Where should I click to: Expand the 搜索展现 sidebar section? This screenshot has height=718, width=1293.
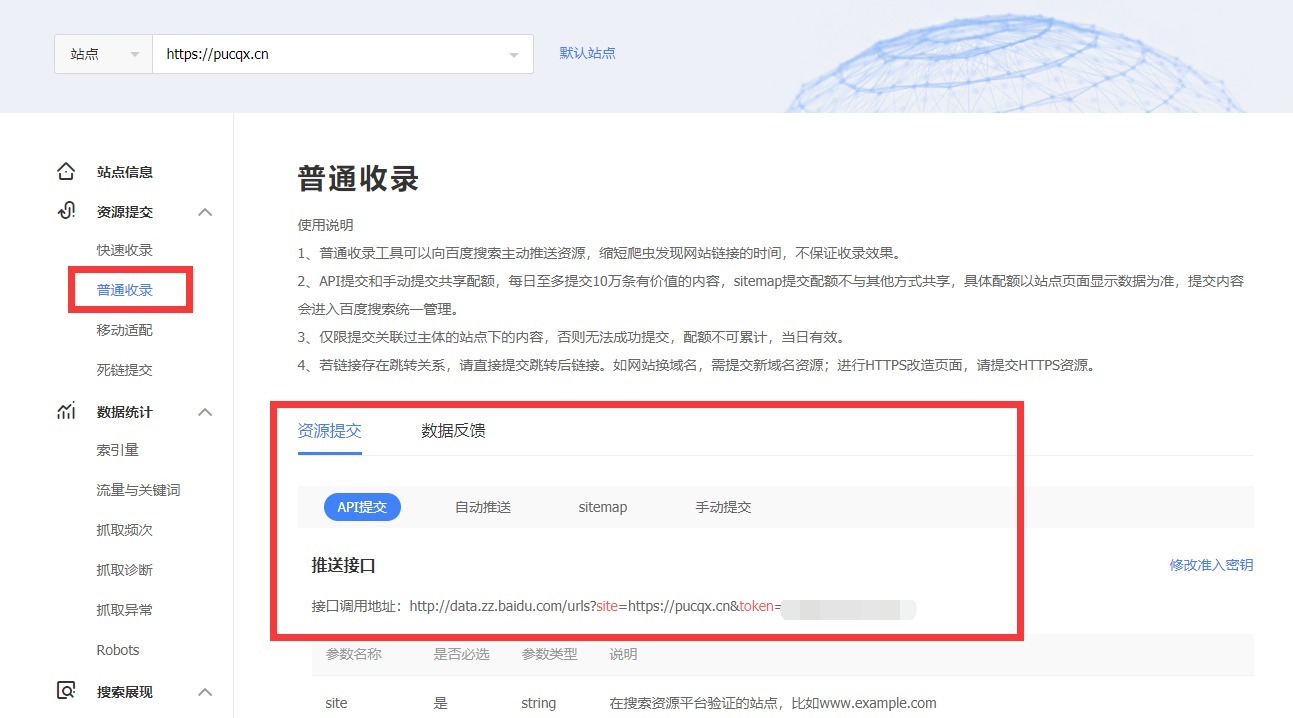pyautogui.click(x=205, y=691)
